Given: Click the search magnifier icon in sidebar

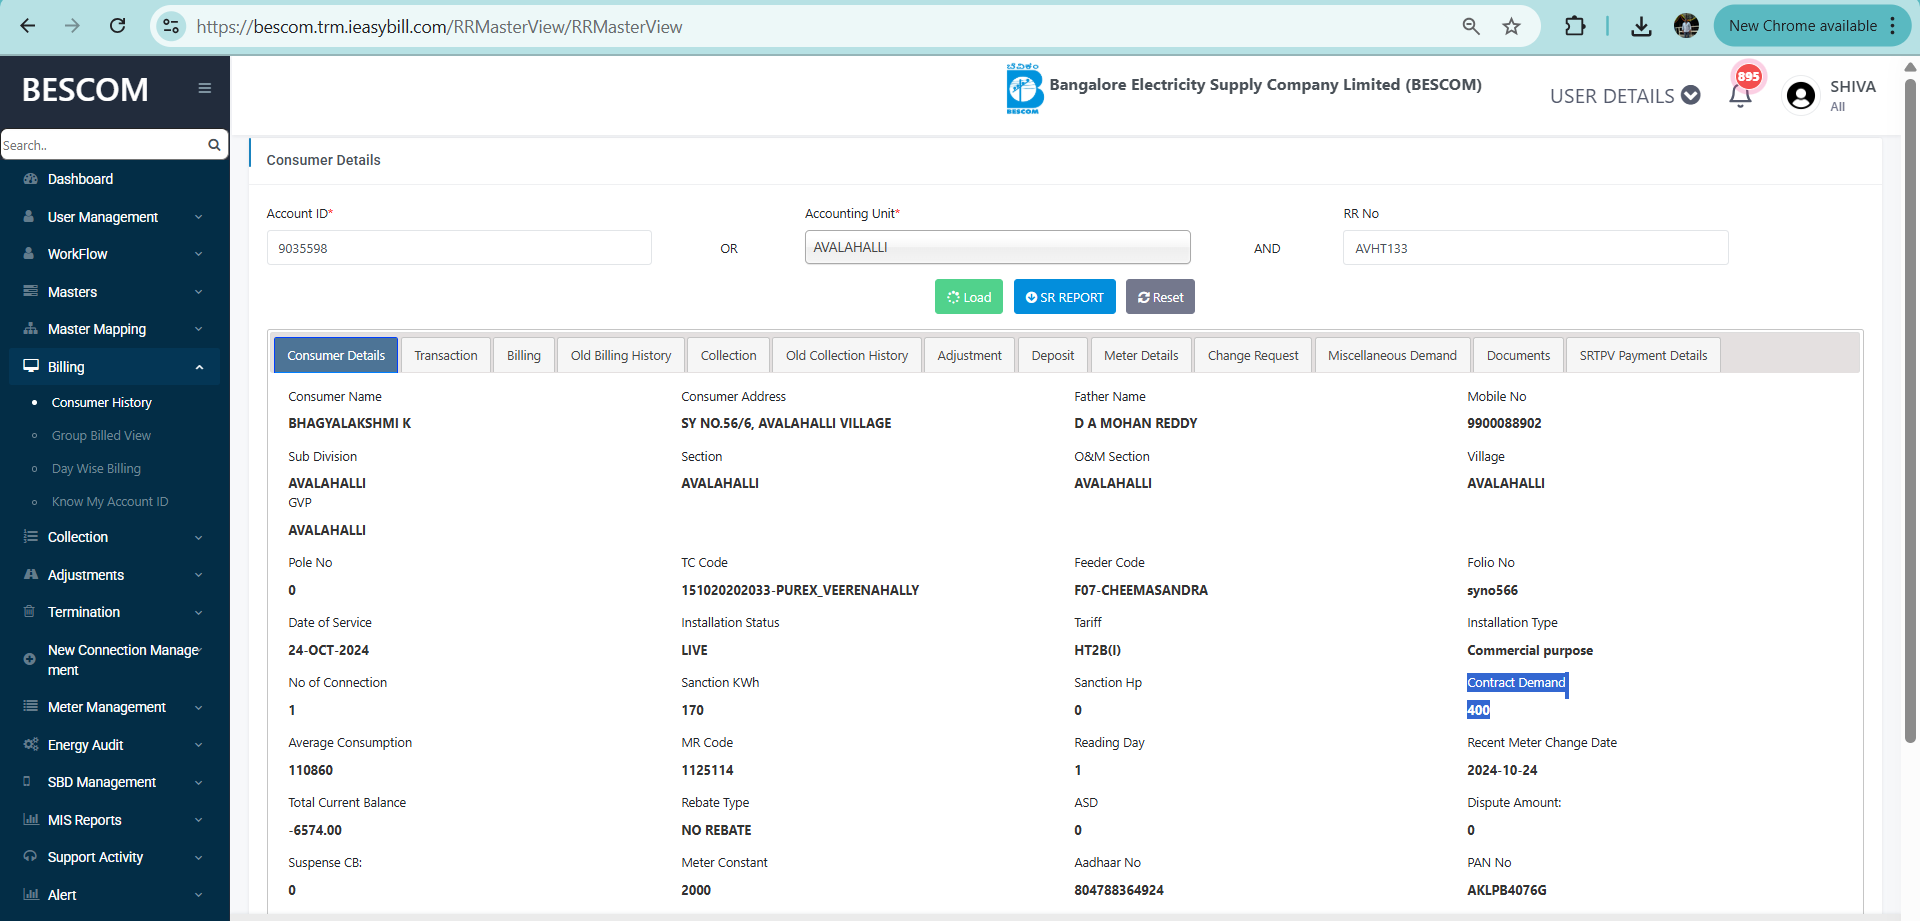Looking at the screenshot, I should [x=214, y=145].
